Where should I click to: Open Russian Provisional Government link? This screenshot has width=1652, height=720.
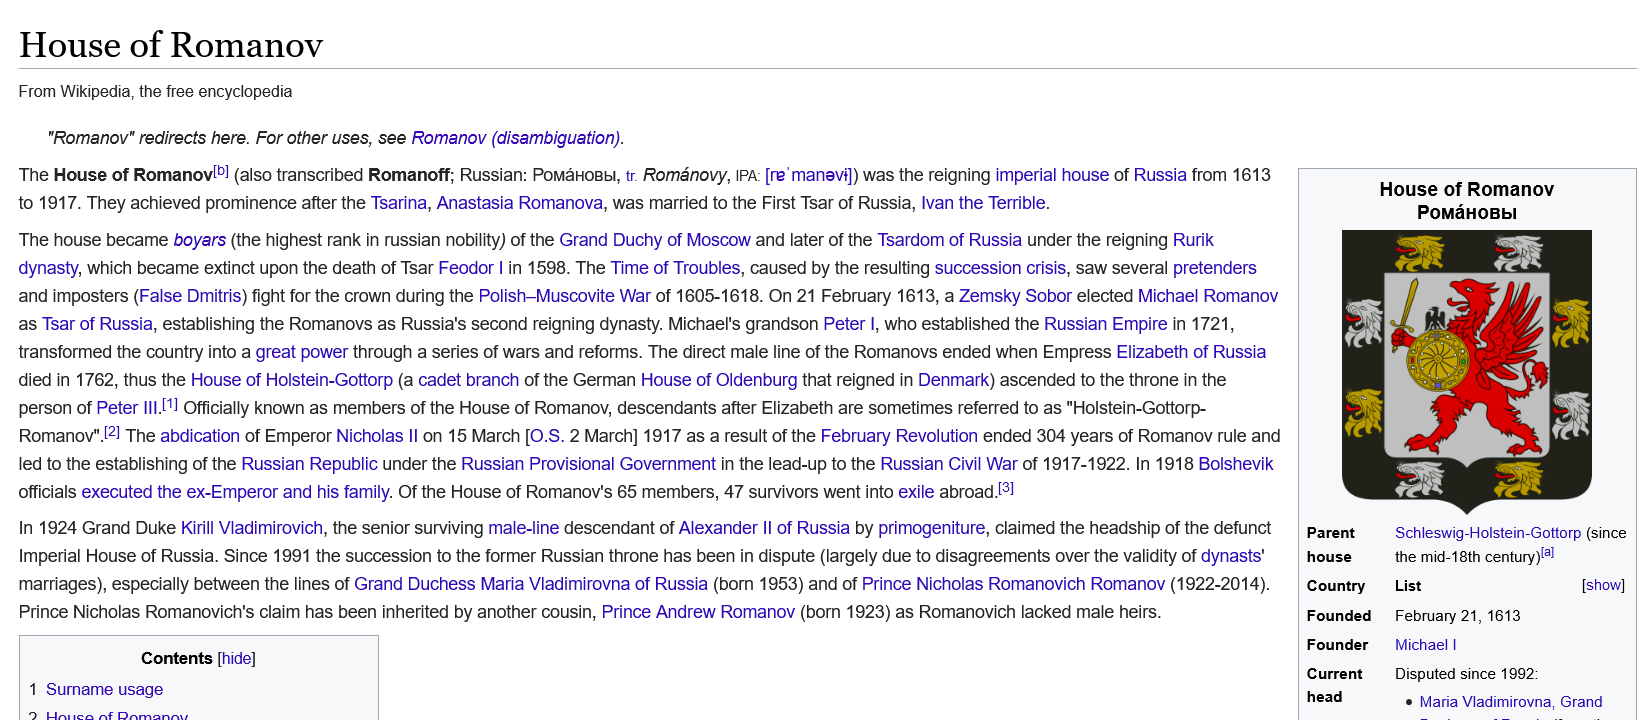(588, 464)
